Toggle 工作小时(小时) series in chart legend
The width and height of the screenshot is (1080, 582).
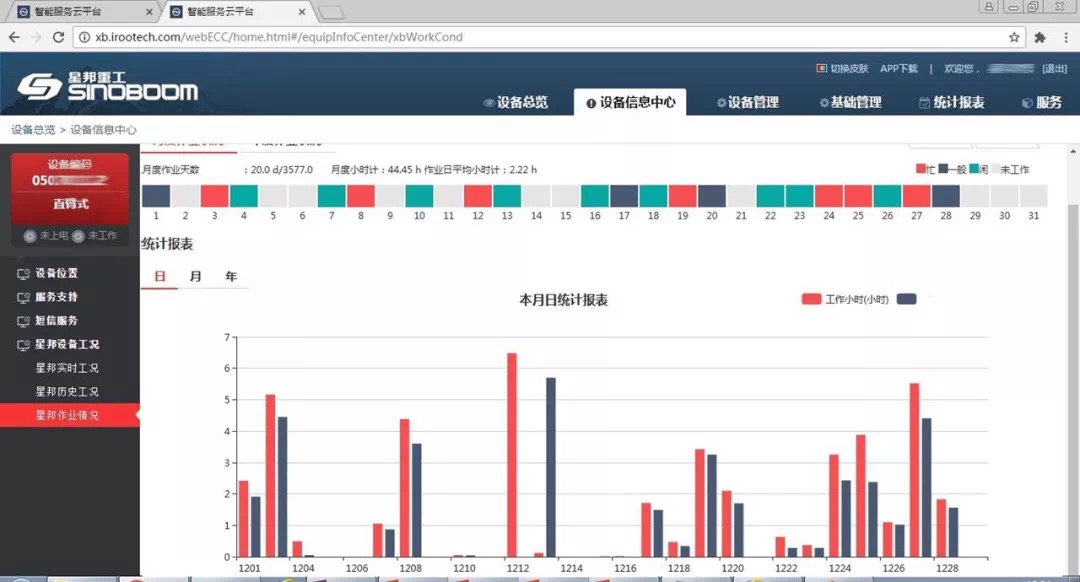tap(845, 299)
